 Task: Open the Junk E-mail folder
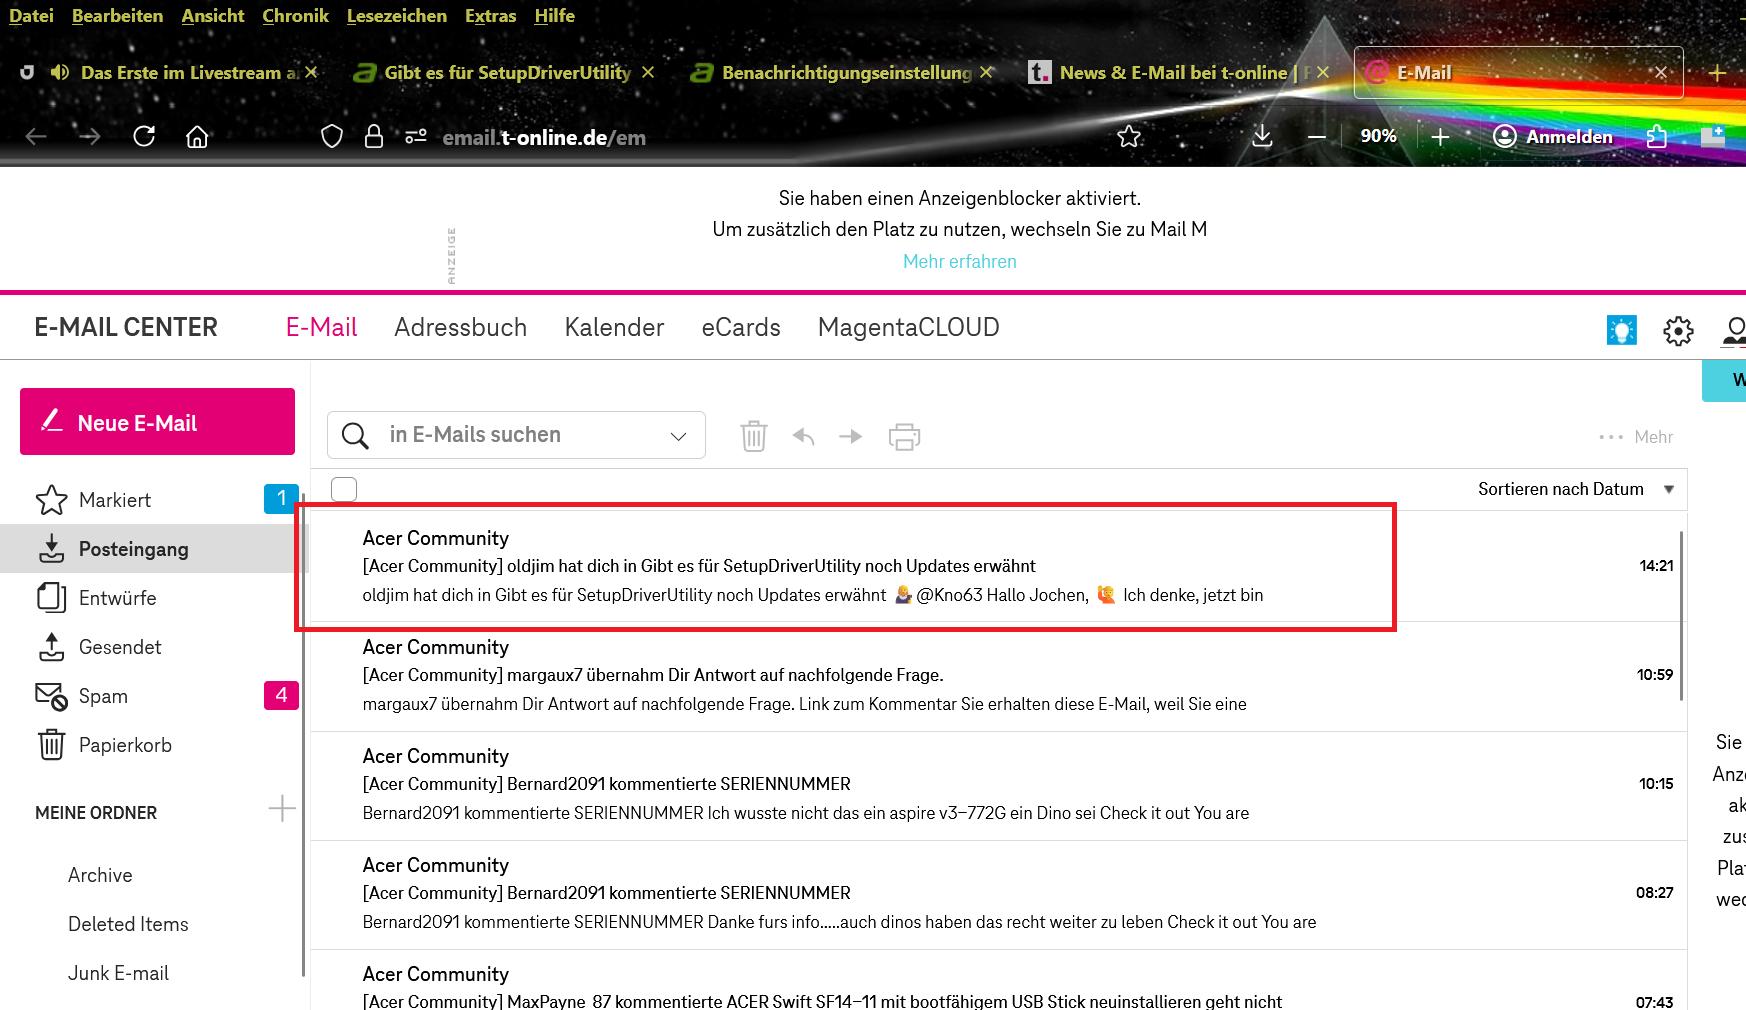(118, 973)
